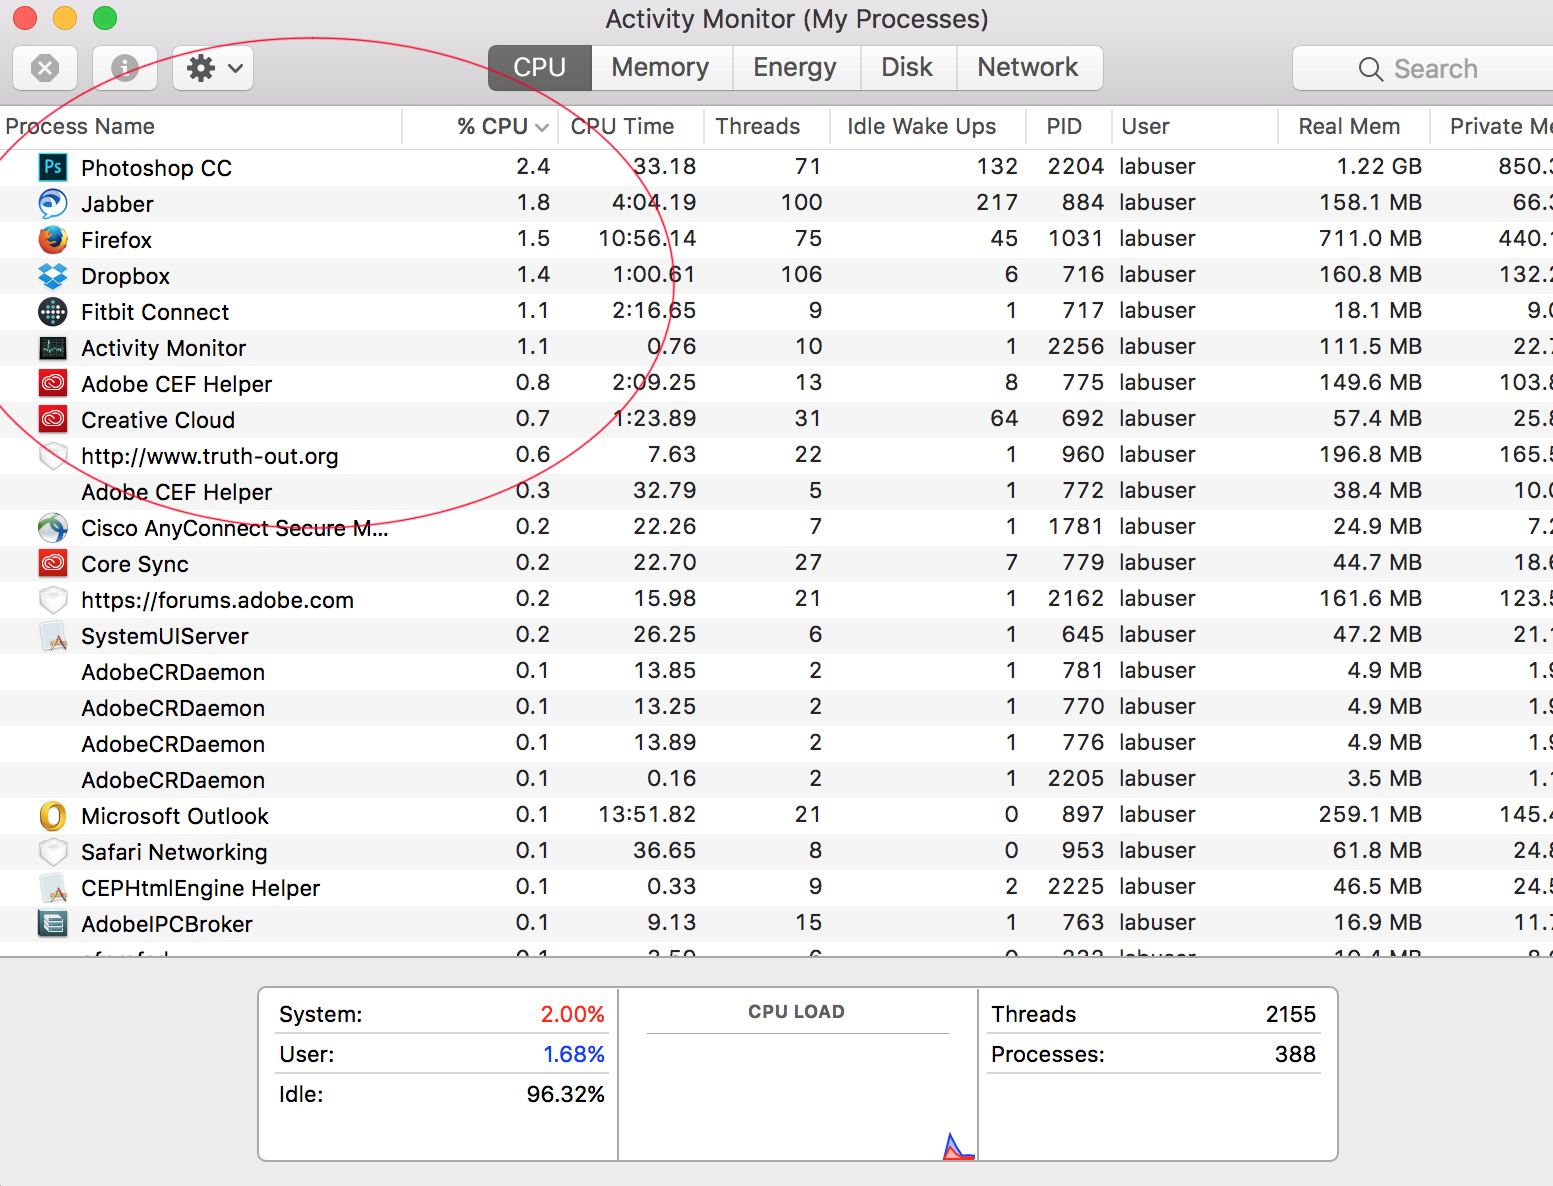This screenshot has width=1553, height=1186.
Task: Click the Fitbit Connect process icon
Action: (x=53, y=311)
